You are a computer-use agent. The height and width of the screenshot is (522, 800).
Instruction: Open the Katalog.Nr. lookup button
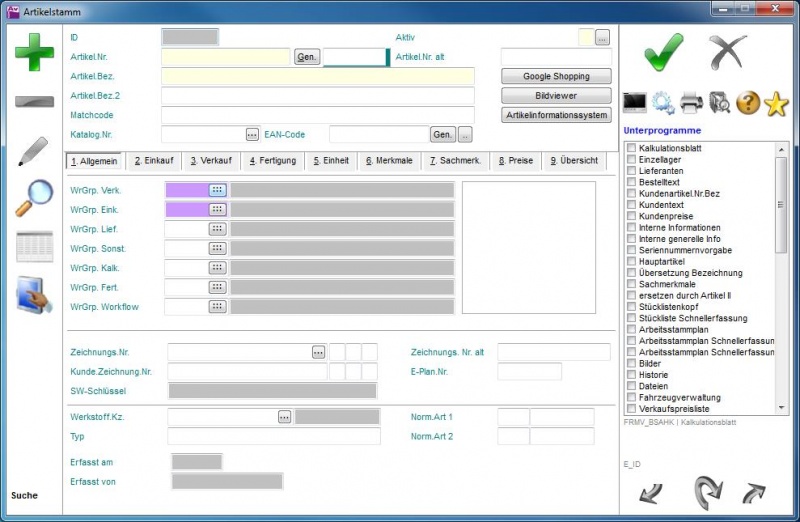[251, 134]
